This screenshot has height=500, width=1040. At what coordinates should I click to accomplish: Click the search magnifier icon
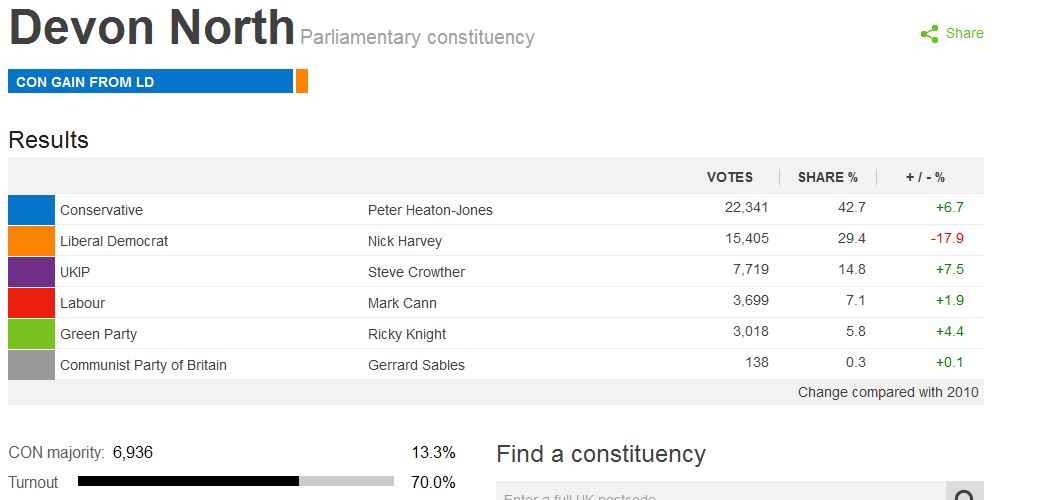point(964,495)
